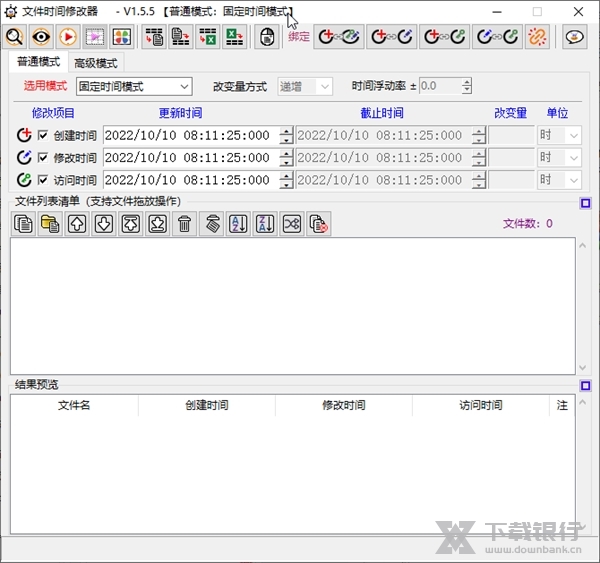Click the blue pencil icon beside 修改时间
The image size is (600, 563).
click(x=24, y=157)
